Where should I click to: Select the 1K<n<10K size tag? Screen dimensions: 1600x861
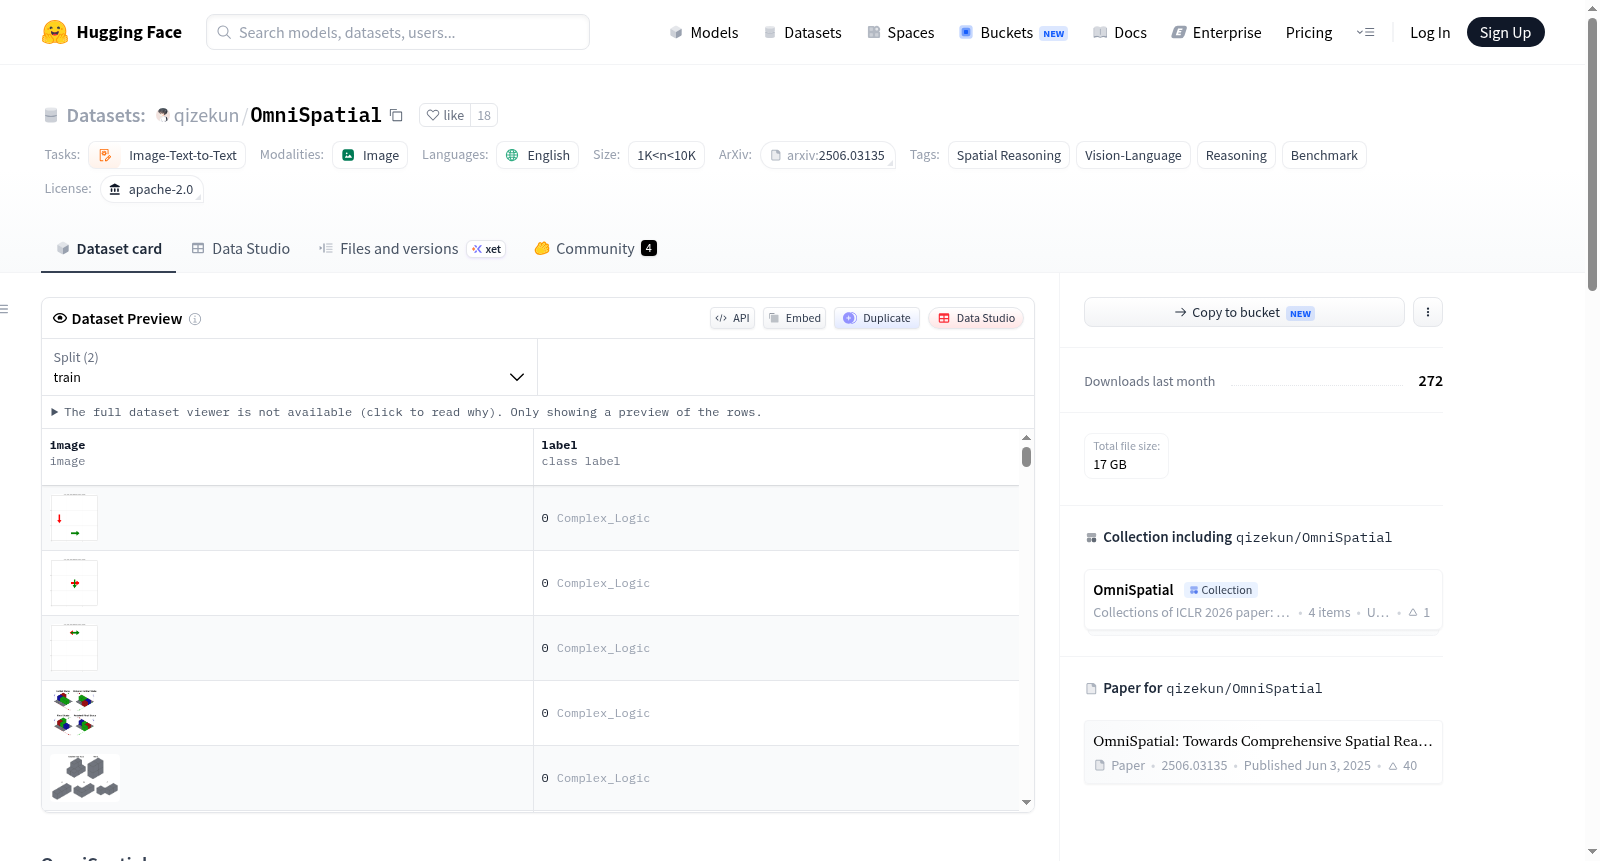[666, 155]
